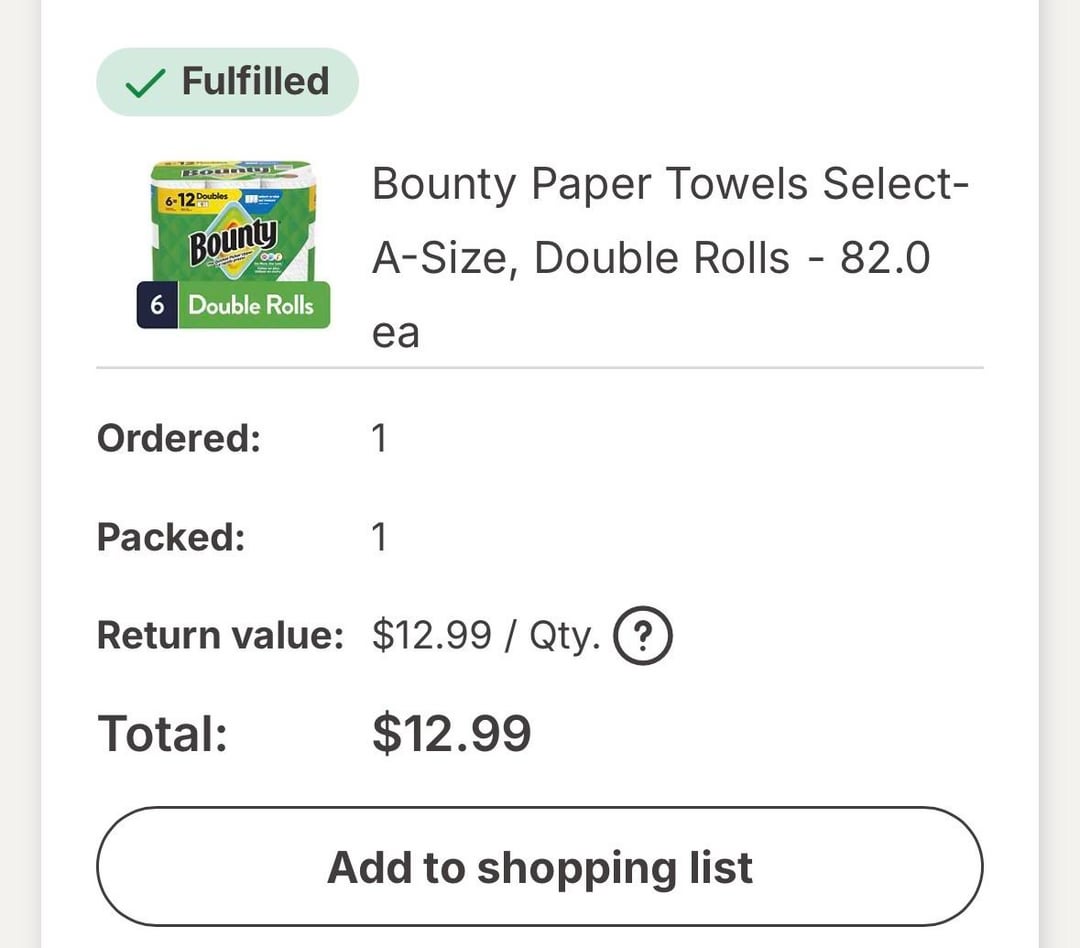Select the Packed quantity value
Image resolution: width=1080 pixels, height=948 pixels.
point(379,537)
